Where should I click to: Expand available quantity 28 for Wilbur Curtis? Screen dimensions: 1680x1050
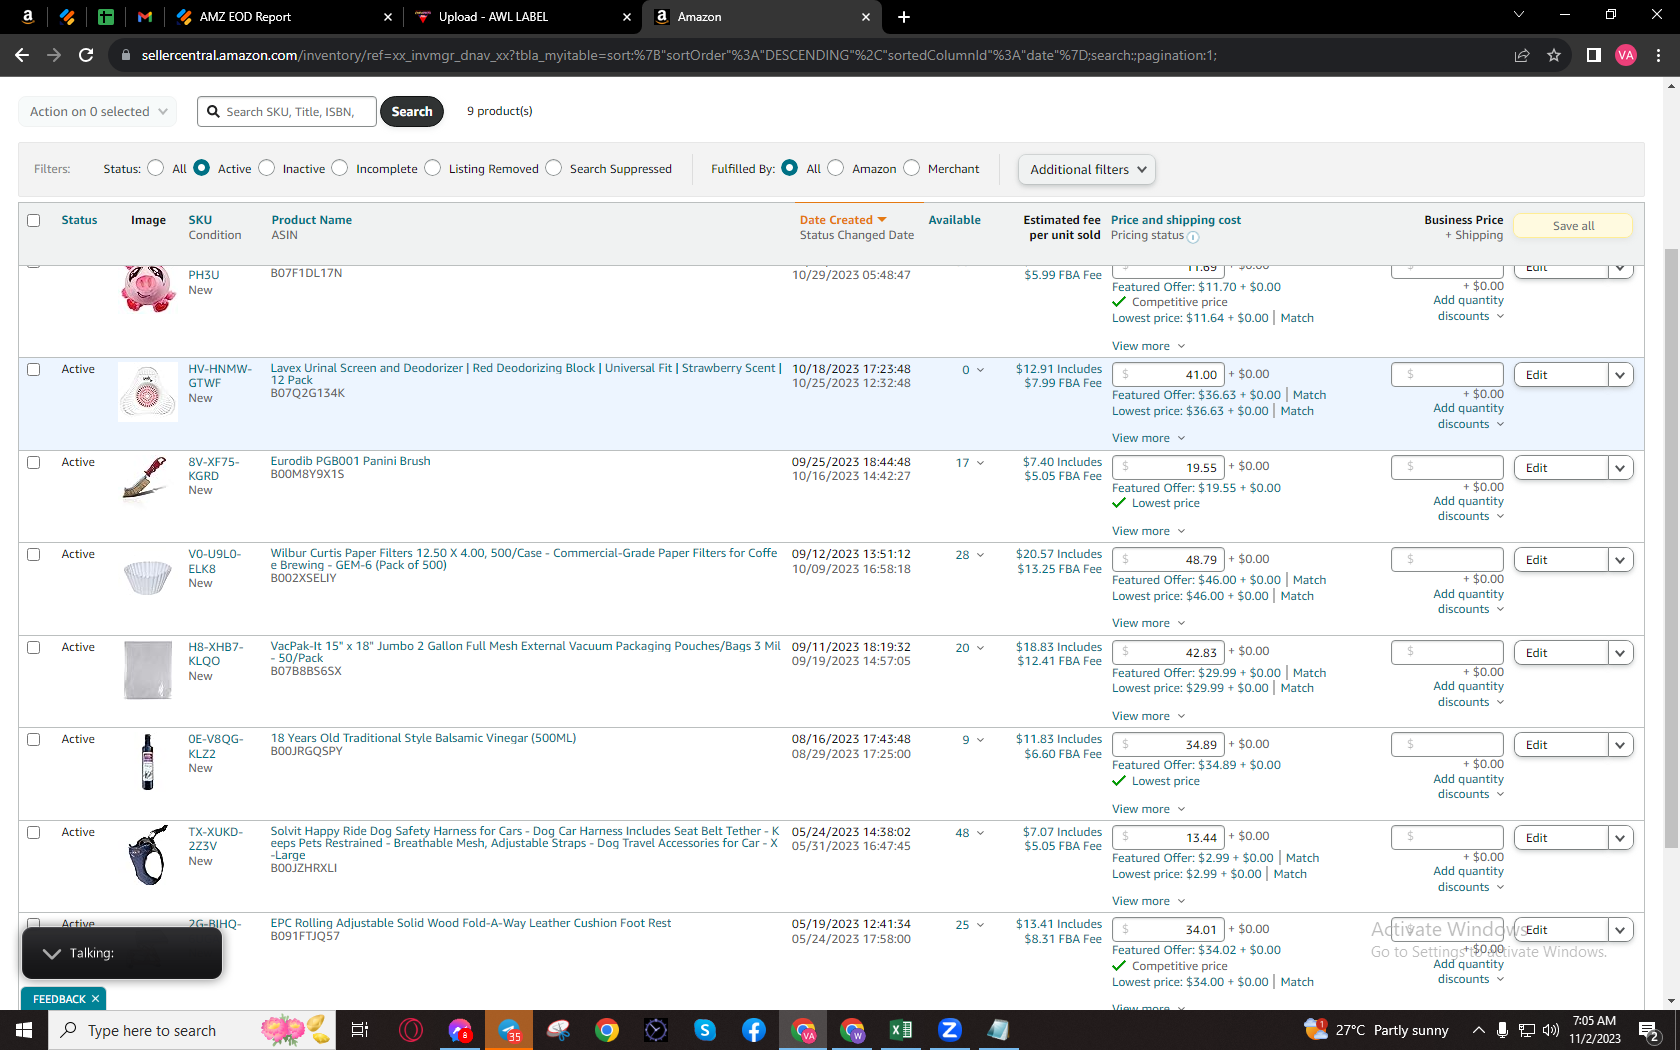click(970, 555)
